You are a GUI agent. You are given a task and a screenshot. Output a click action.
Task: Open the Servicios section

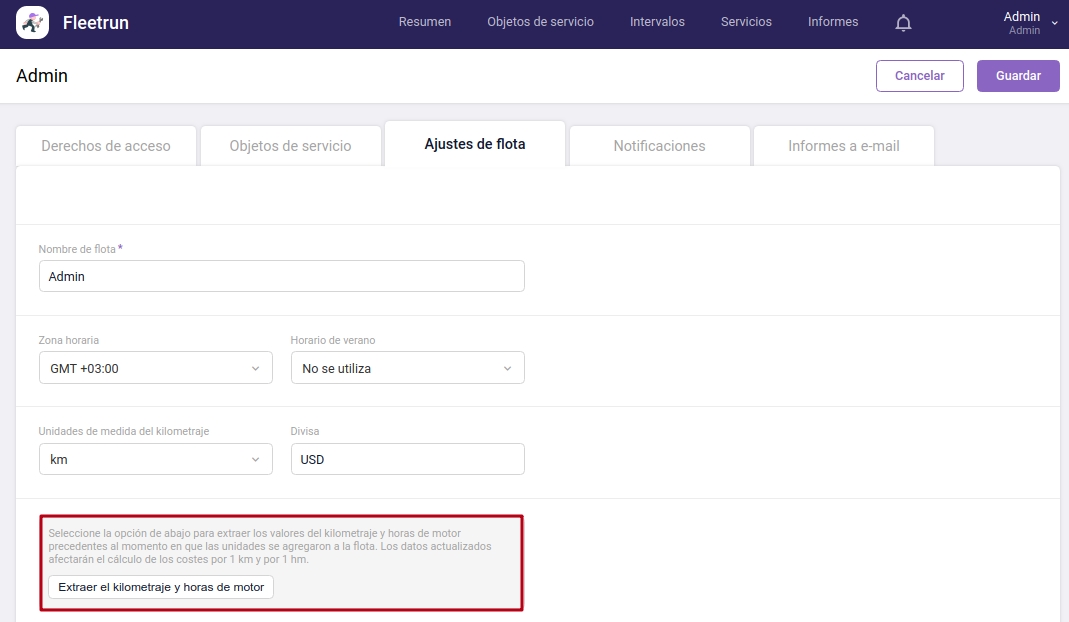coord(745,21)
